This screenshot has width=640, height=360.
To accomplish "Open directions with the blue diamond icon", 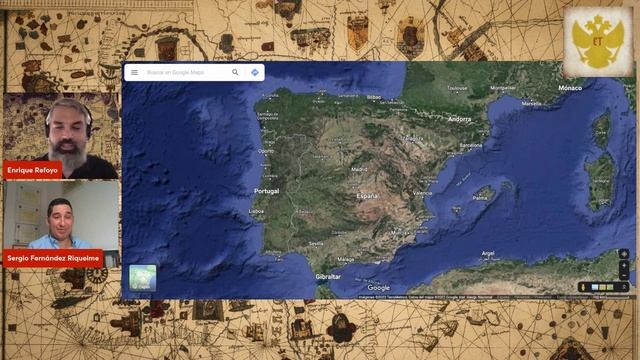I will pyautogui.click(x=255, y=72).
